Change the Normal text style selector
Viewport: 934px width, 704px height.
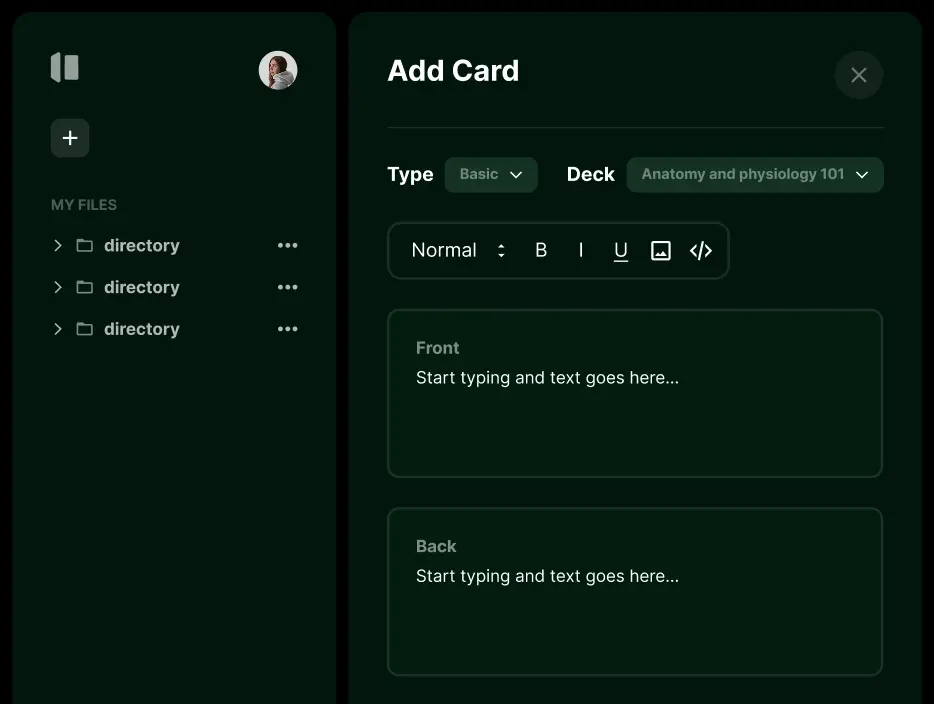click(459, 251)
